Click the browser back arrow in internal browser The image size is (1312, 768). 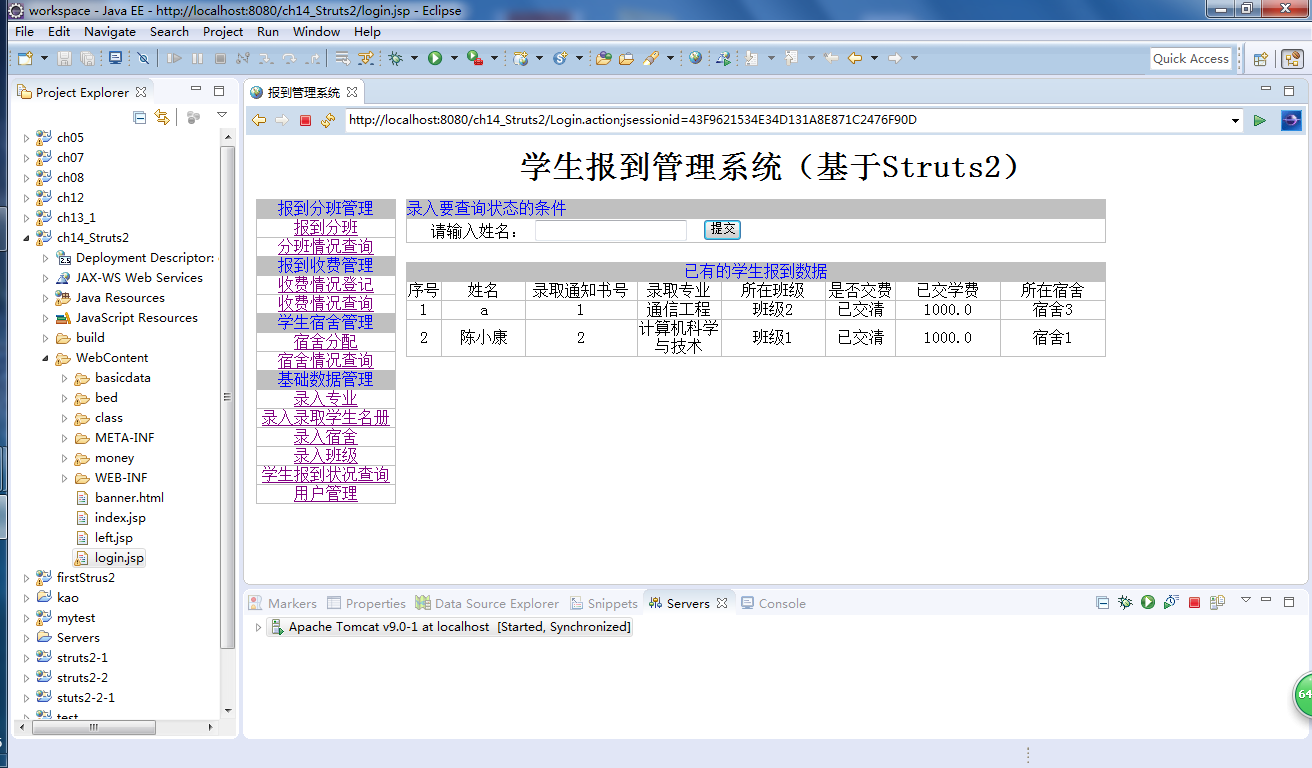pos(259,120)
